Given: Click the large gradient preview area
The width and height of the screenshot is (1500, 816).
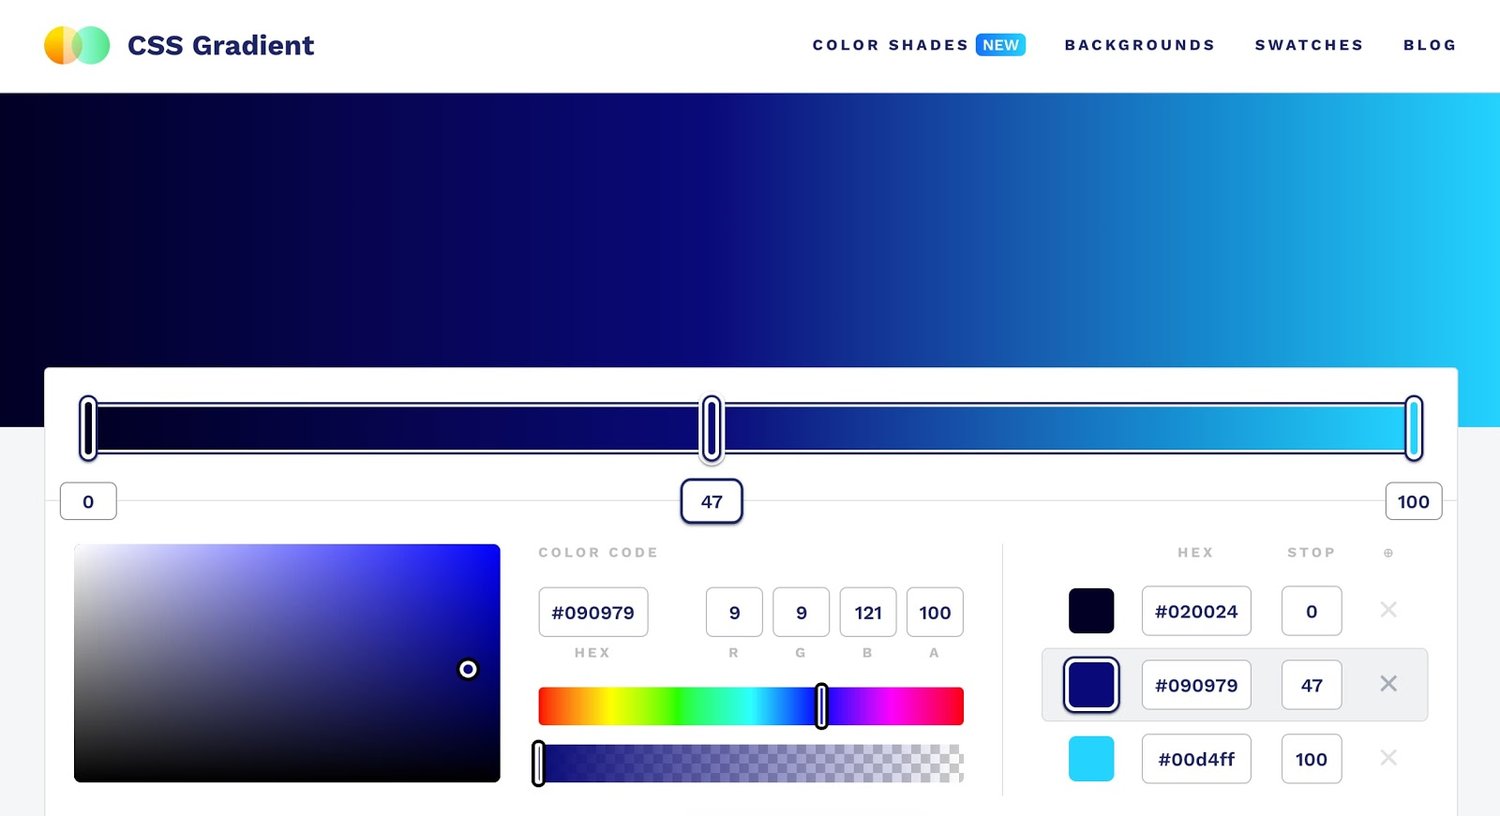Looking at the screenshot, I should pyautogui.click(x=750, y=230).
